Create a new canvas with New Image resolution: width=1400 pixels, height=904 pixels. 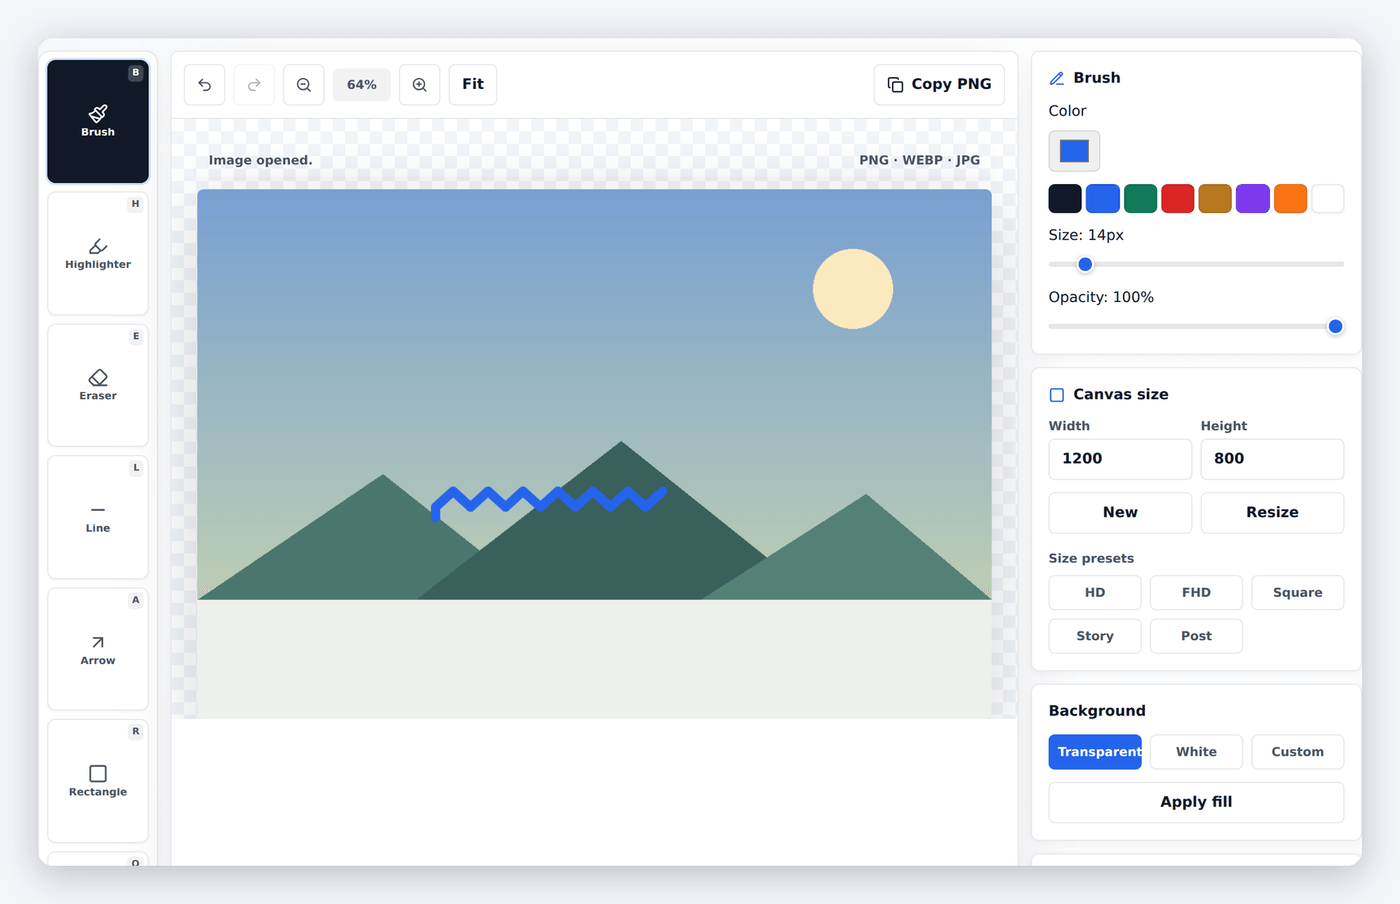click(1120, 513)
